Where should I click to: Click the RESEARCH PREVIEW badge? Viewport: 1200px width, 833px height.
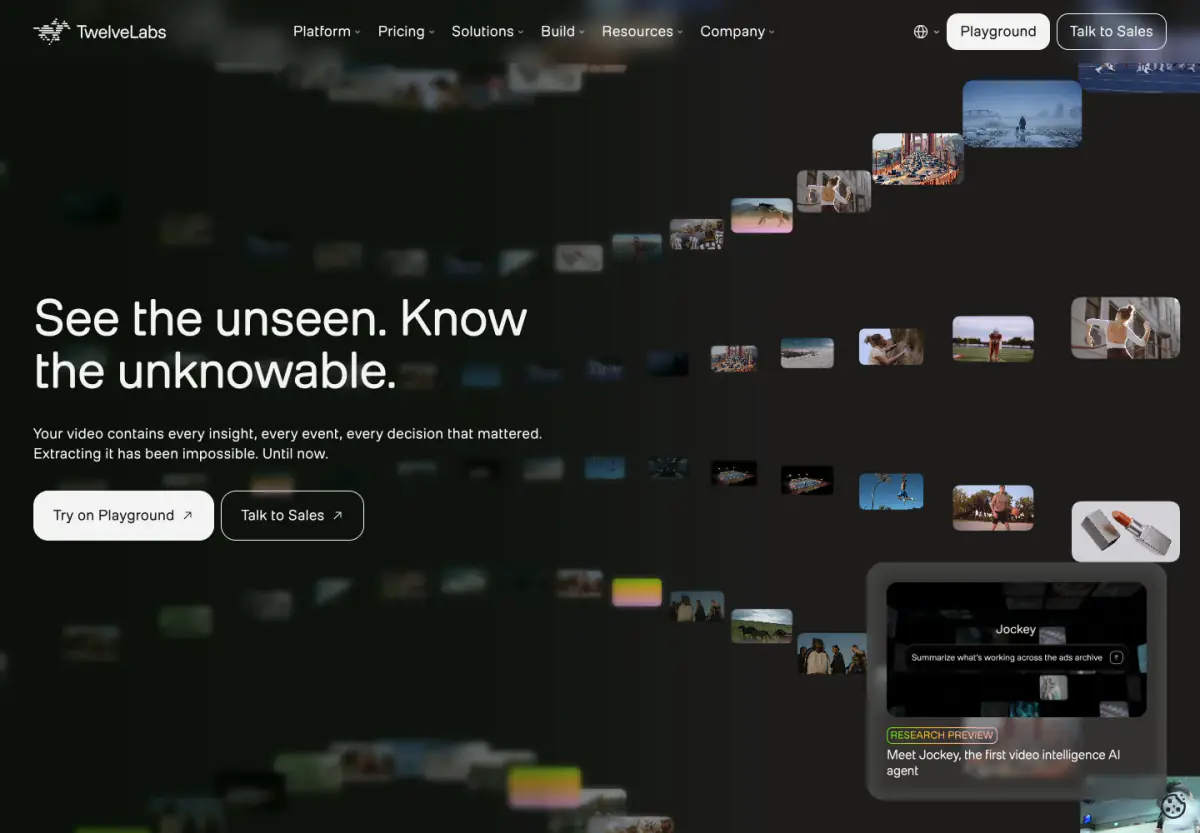[x=941, y=735]
